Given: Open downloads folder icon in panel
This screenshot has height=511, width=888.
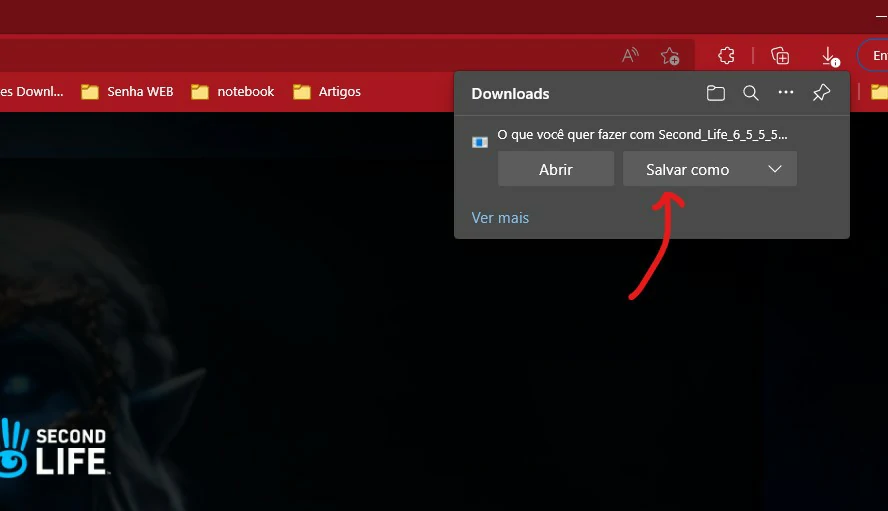Looking at the screenshot, I should [x=716, y=93].
